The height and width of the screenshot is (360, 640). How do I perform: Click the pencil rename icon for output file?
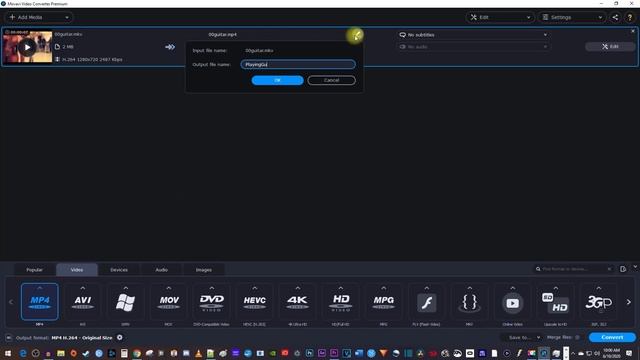tap(356, 35)
